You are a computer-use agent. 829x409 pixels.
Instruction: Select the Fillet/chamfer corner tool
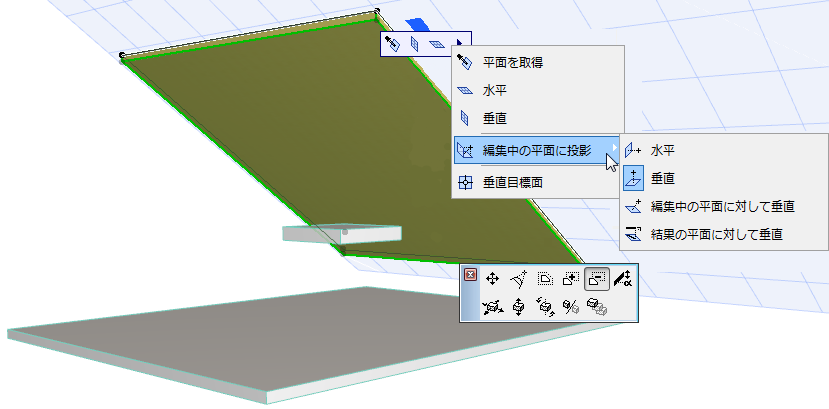[x=519, y=278]
